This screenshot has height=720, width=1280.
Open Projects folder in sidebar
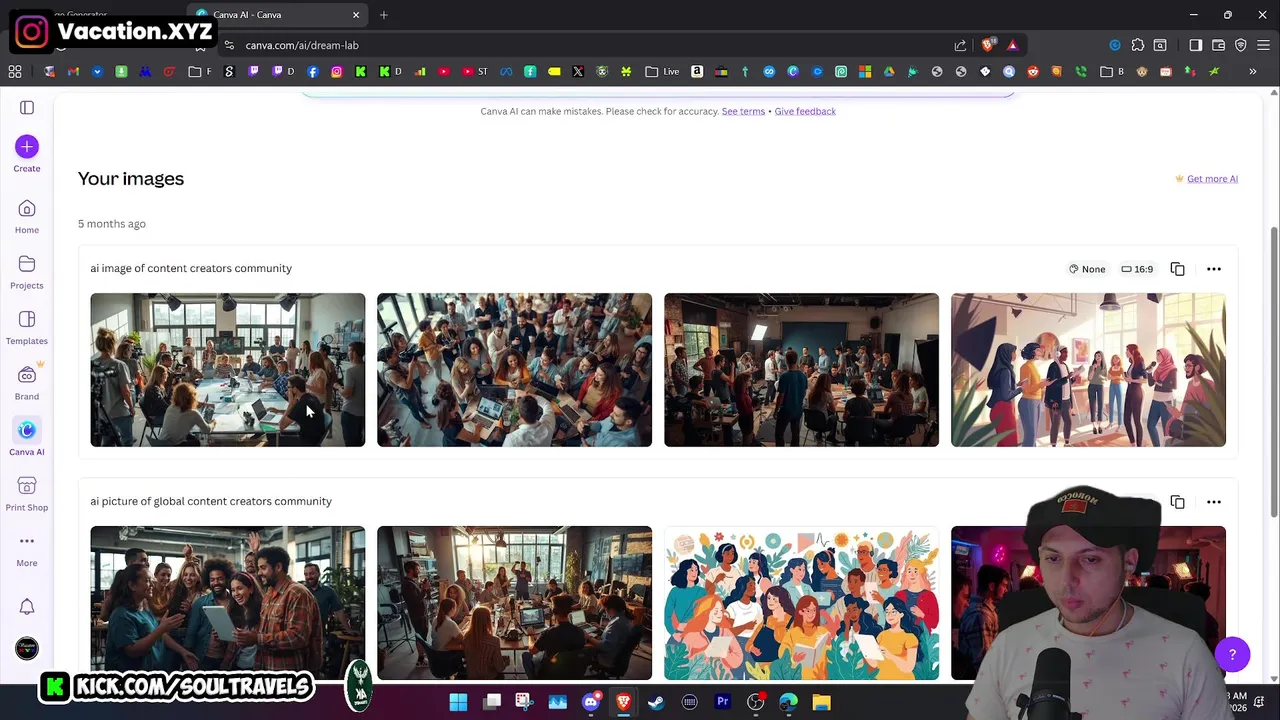(27, 271)
